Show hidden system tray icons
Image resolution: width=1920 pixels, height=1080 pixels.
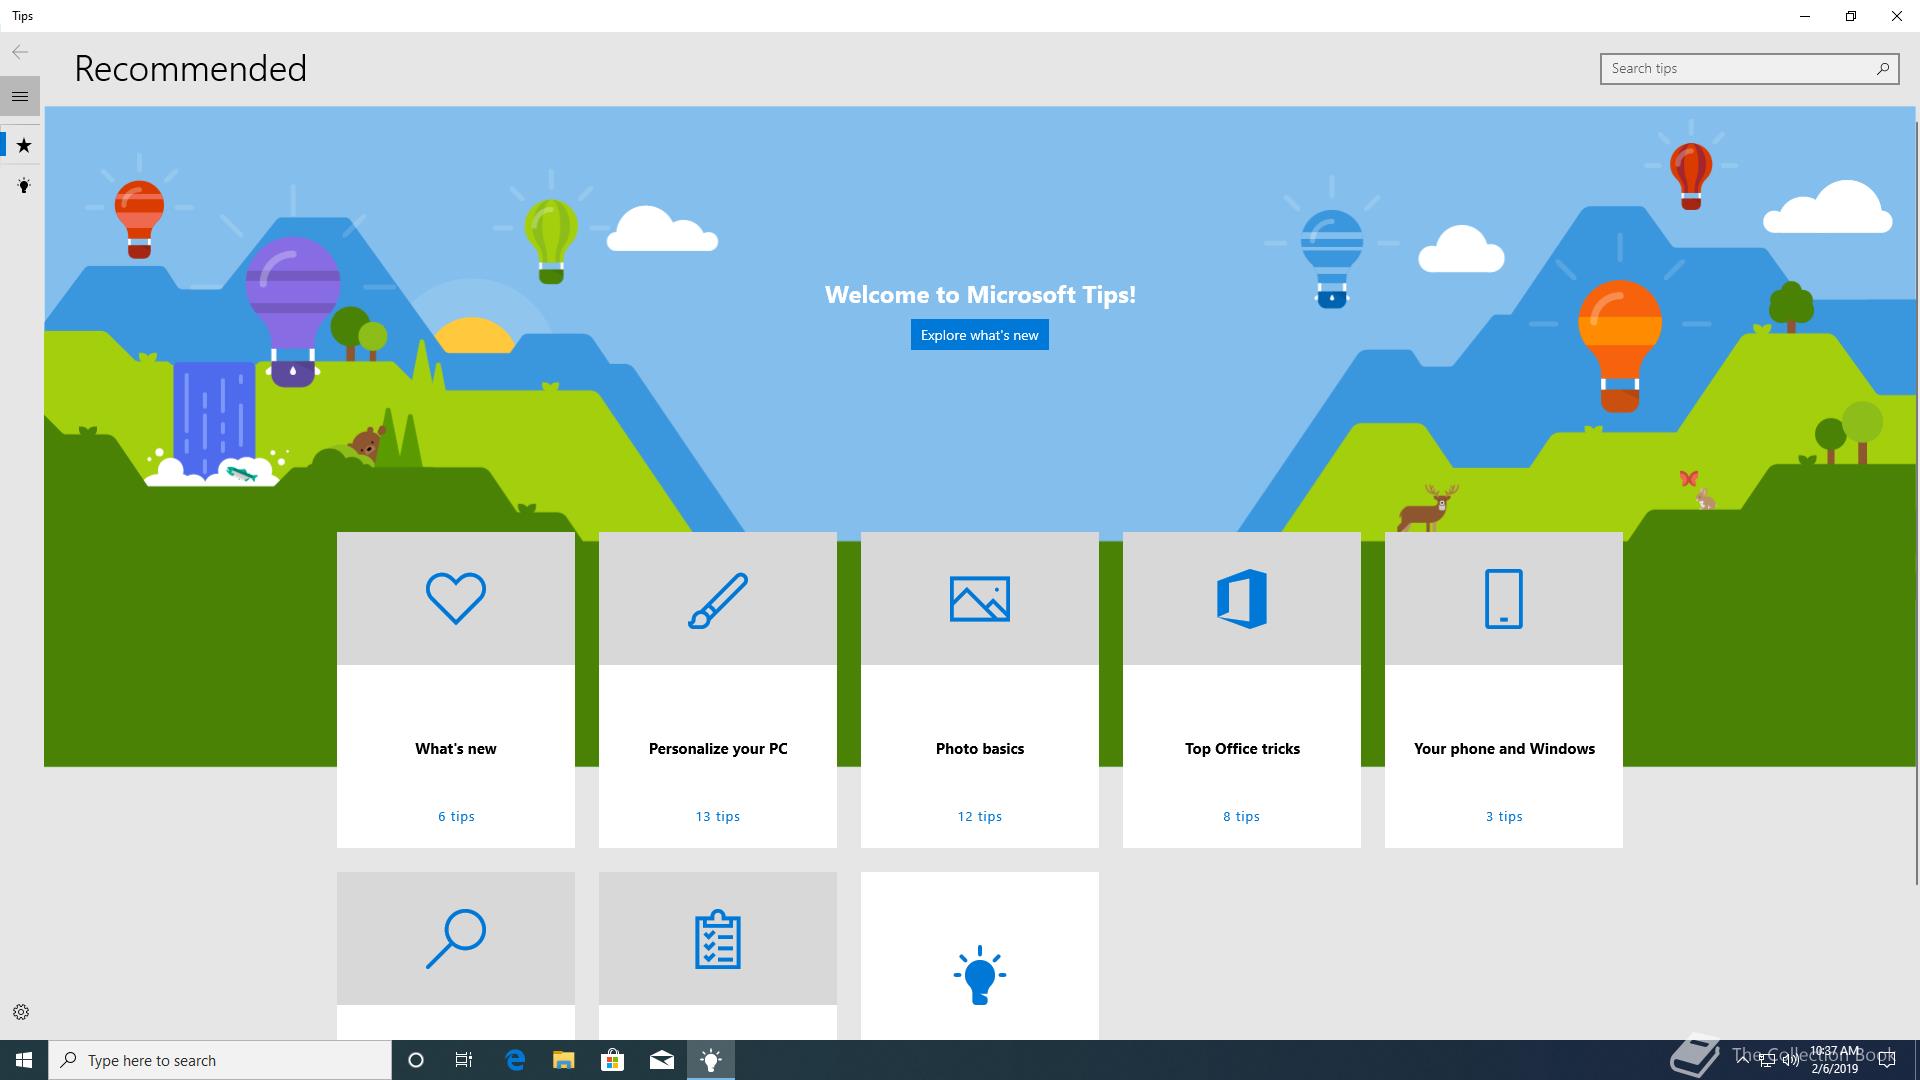tap(1745, 1061)
